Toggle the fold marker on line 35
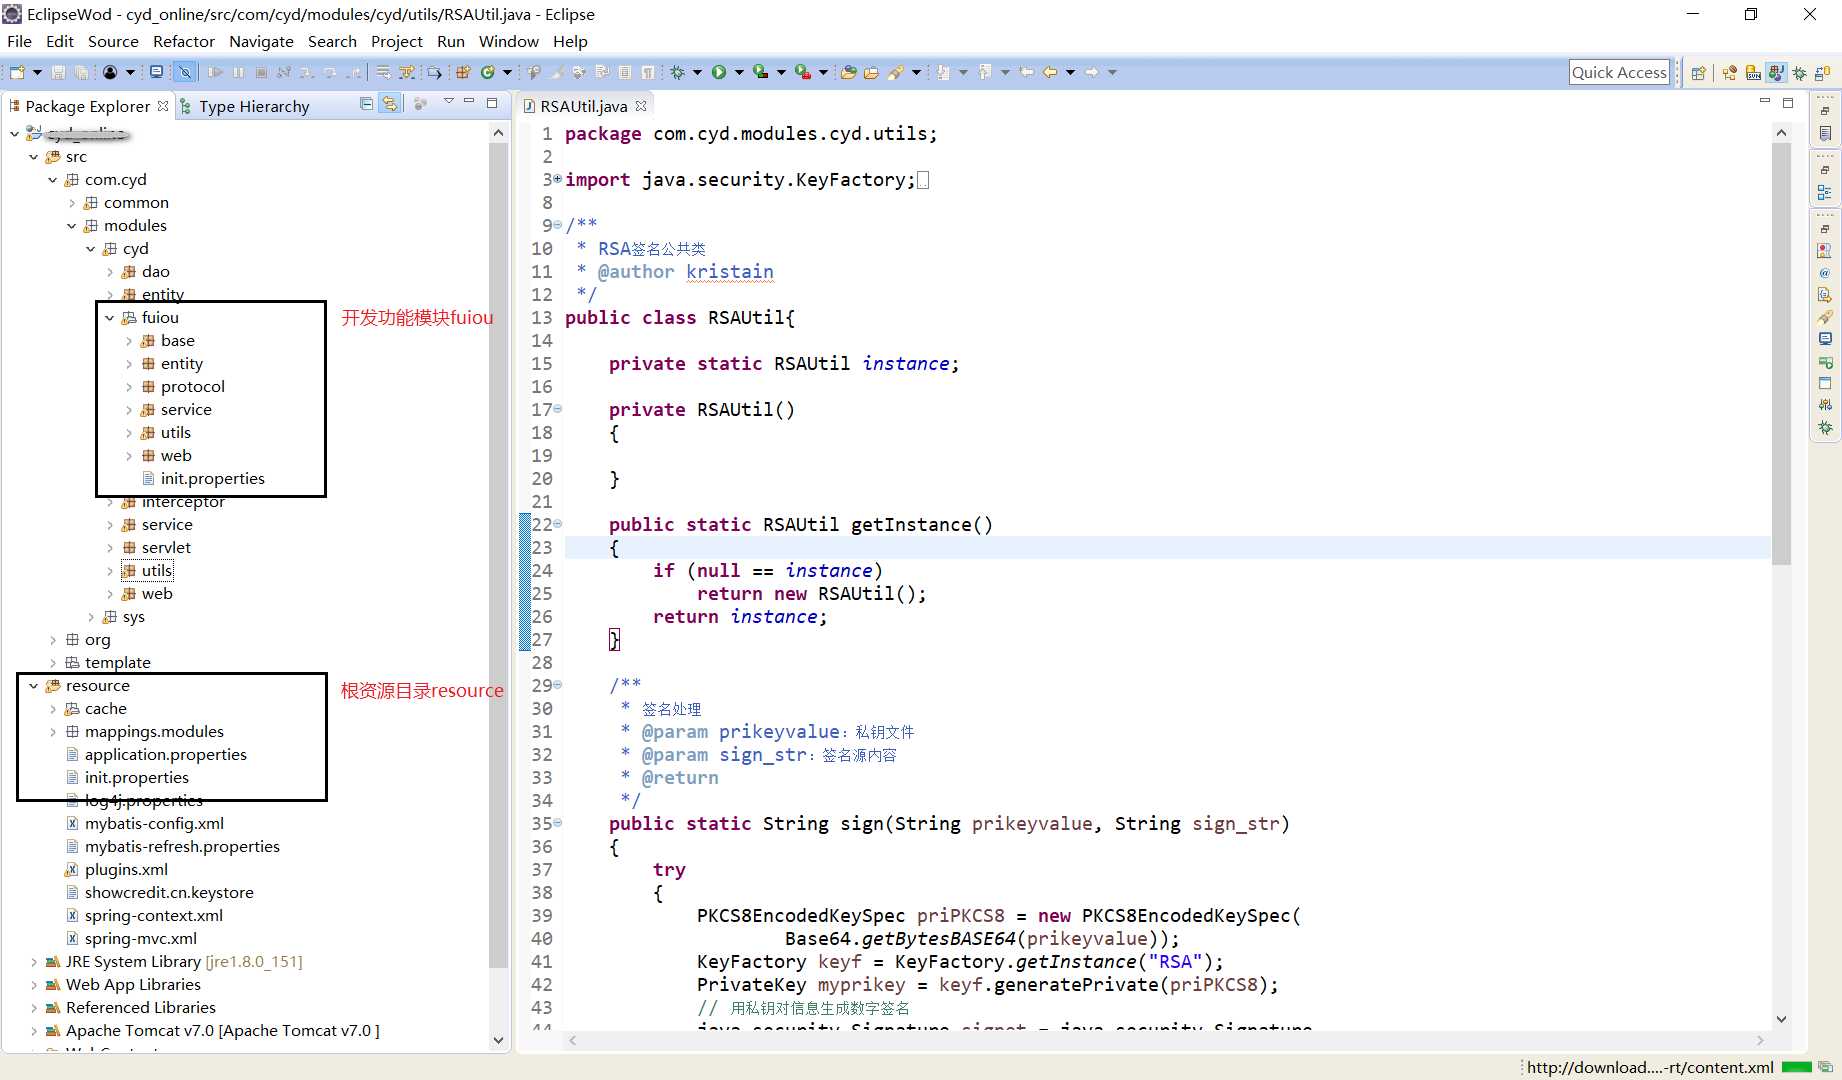This screenshot has height=1080, width=1842. (558, 823)
